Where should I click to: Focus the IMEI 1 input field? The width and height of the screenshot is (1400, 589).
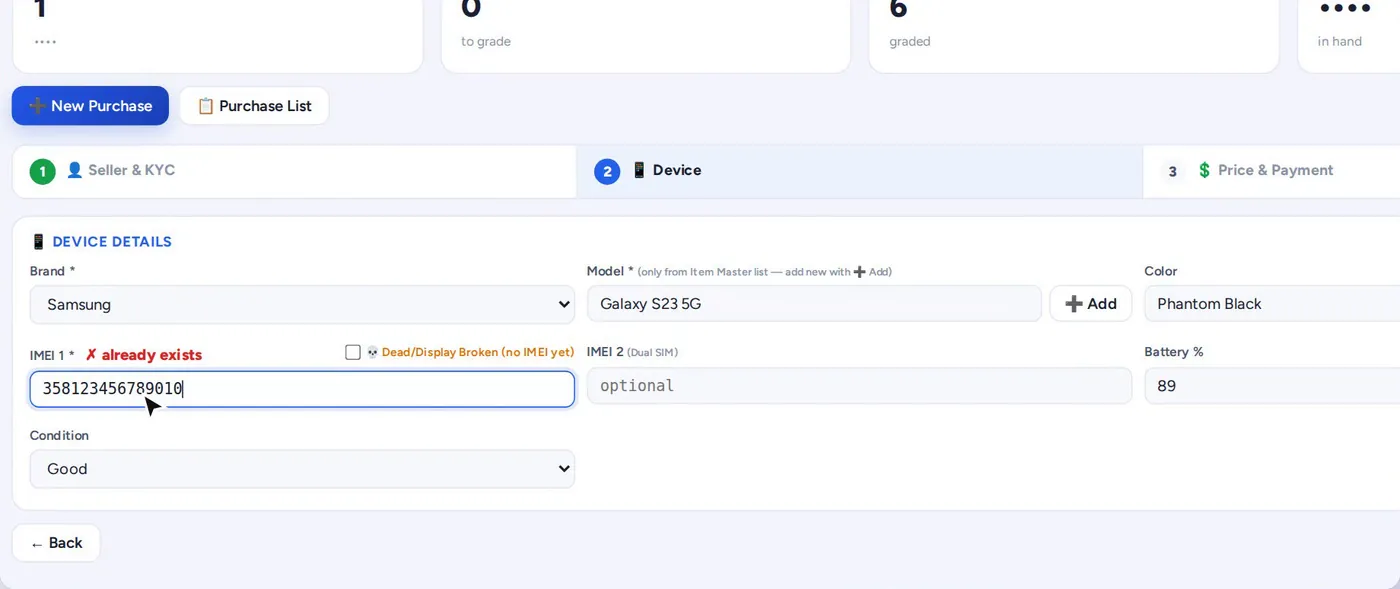click(x=302, y=389)
